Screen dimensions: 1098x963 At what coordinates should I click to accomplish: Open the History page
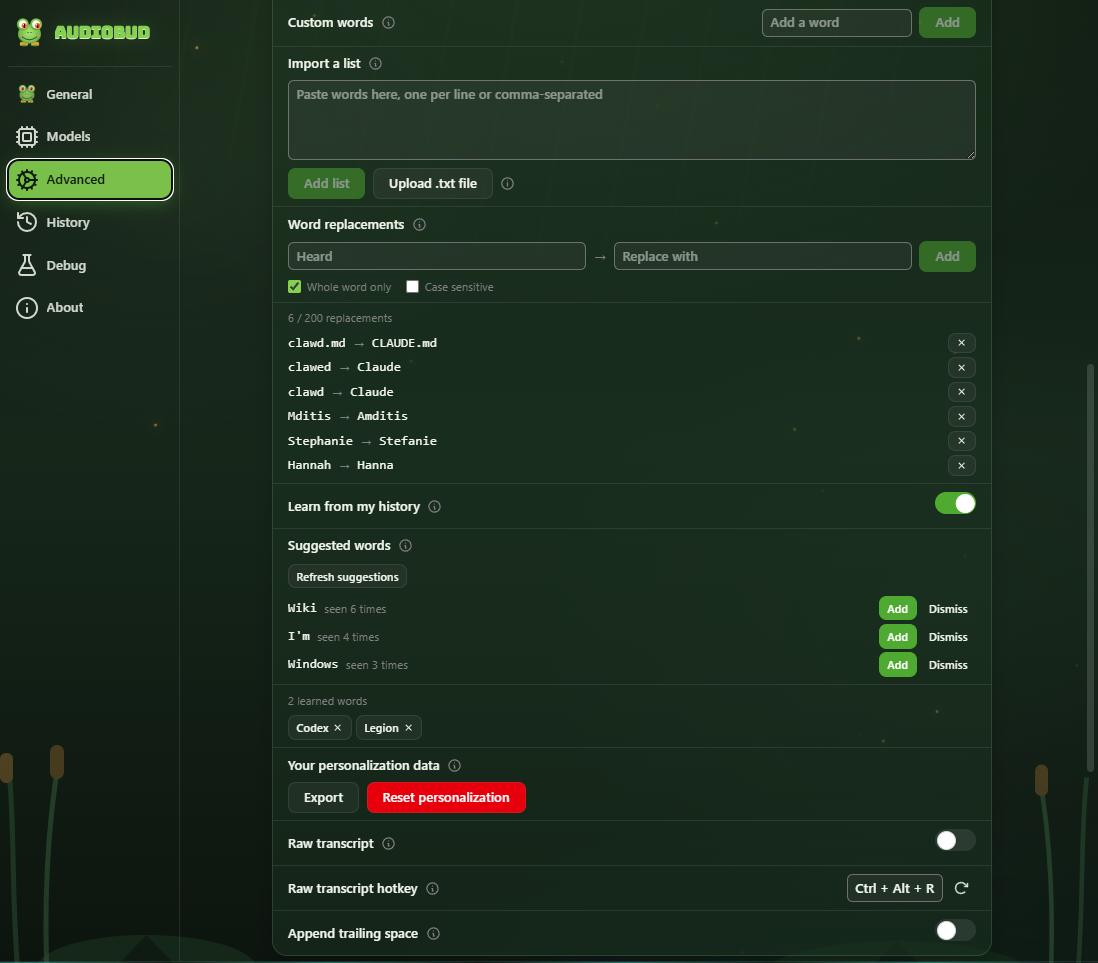coord(90,222)
